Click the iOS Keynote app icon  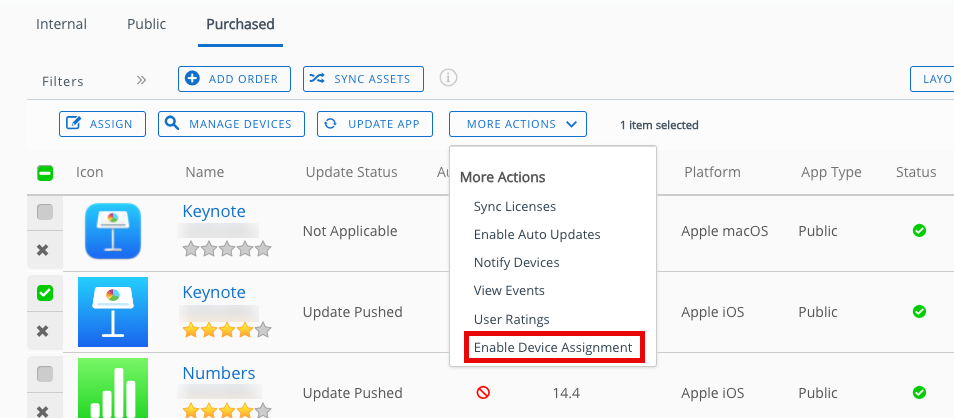coord(112,311)
